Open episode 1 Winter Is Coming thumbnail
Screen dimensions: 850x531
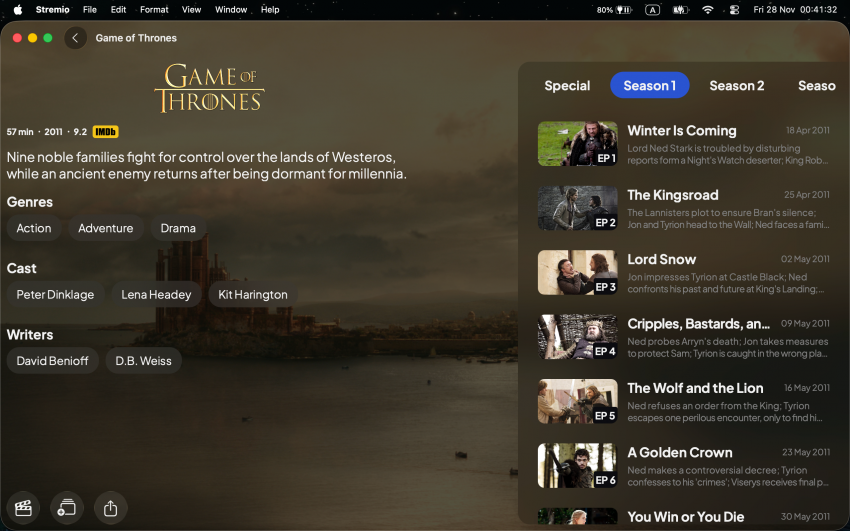[577, 144]
